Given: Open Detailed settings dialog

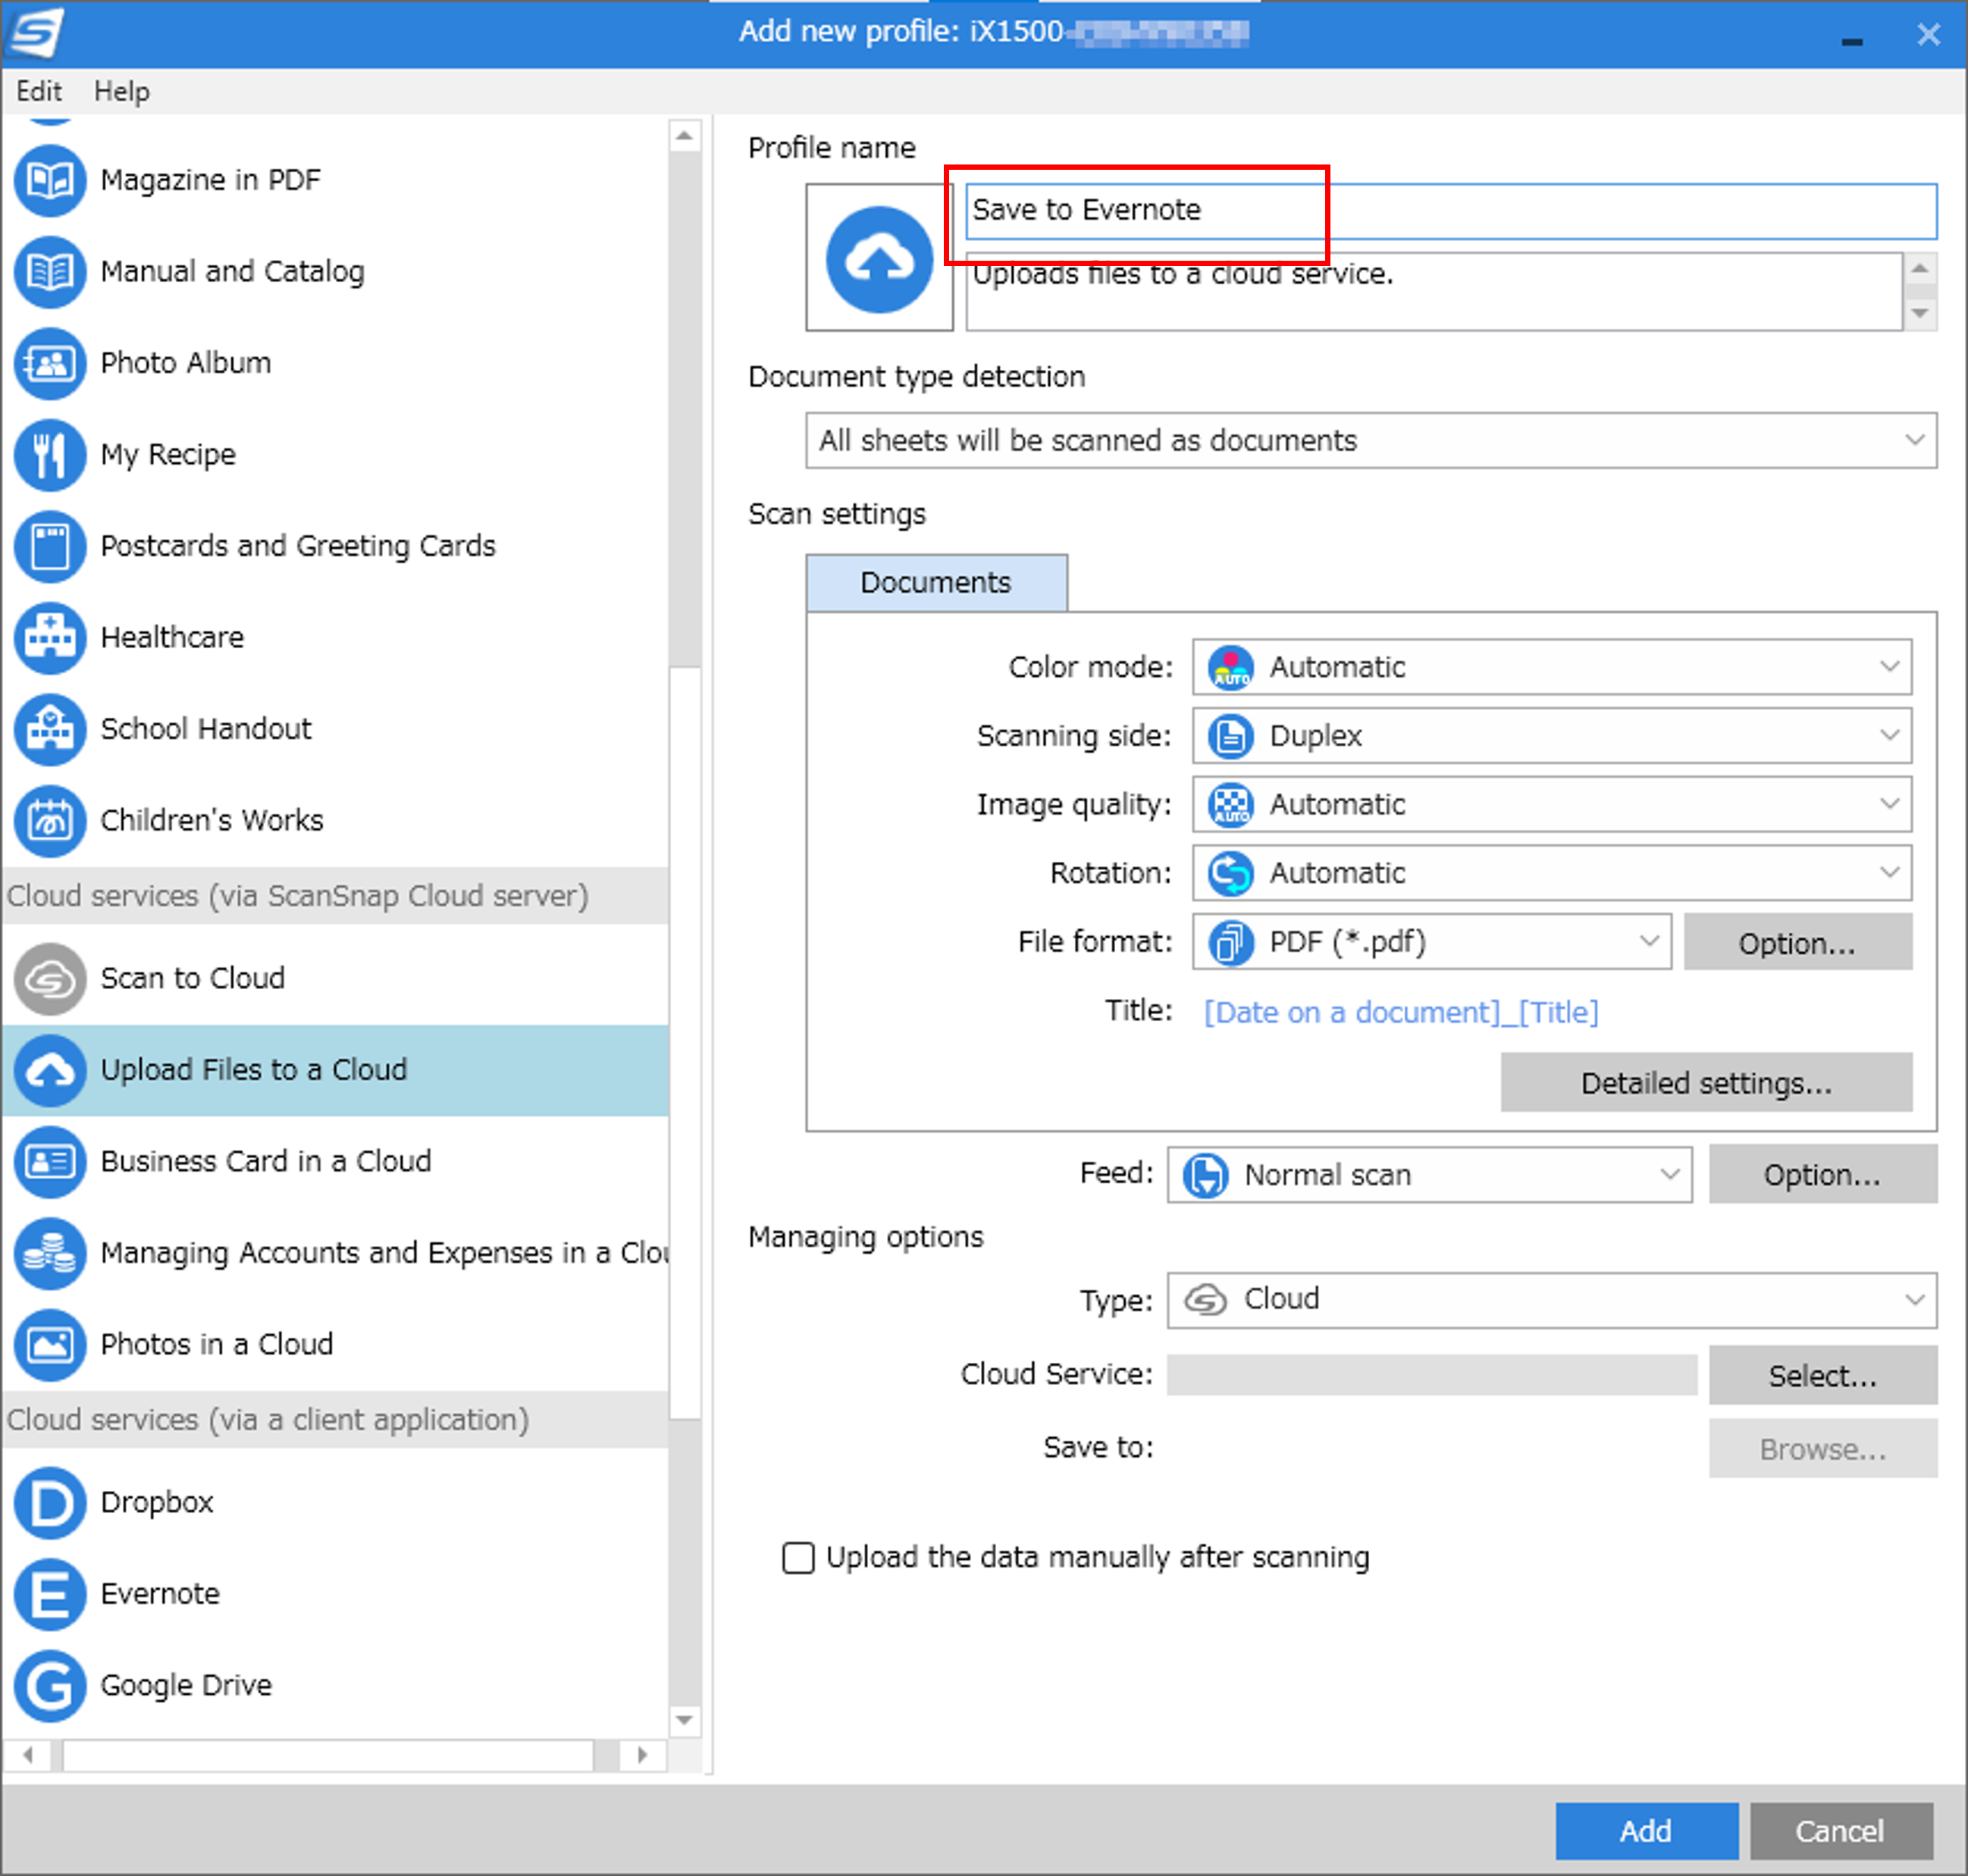Looking at the screenshot, I should point(1706,1083).
